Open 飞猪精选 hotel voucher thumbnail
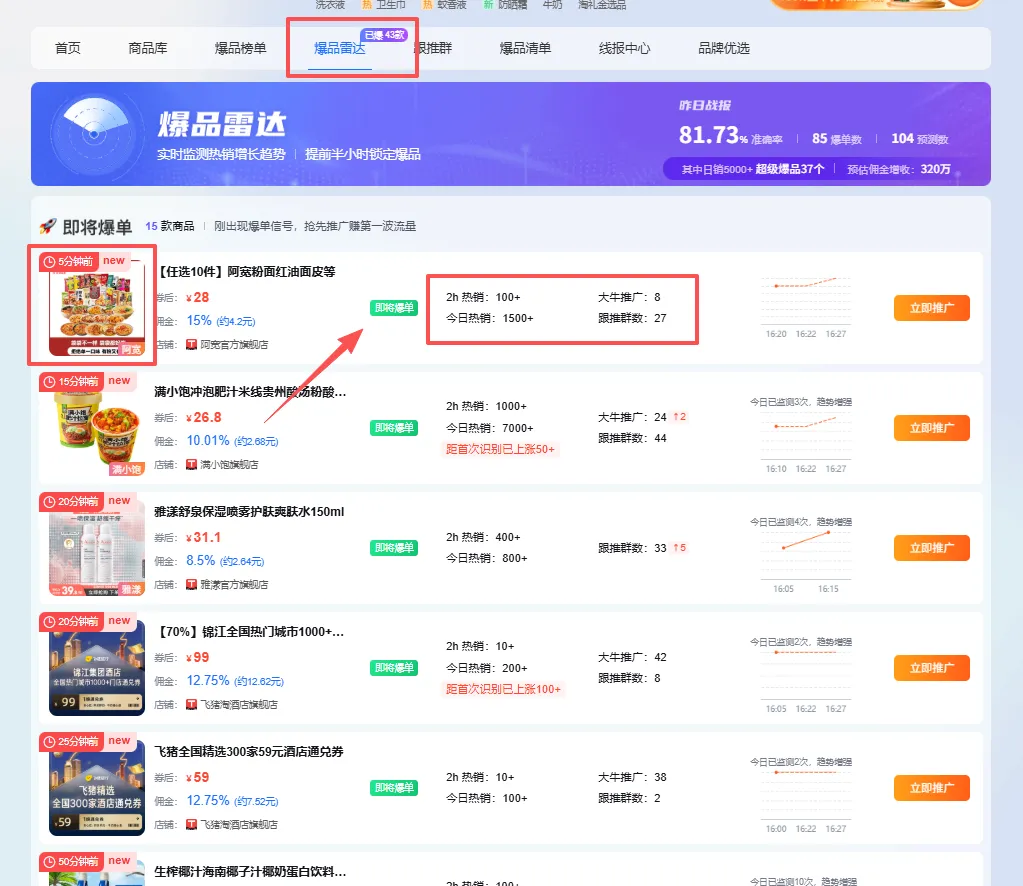Viewport: 1023px width, 886px height. [x=97, y=788]
